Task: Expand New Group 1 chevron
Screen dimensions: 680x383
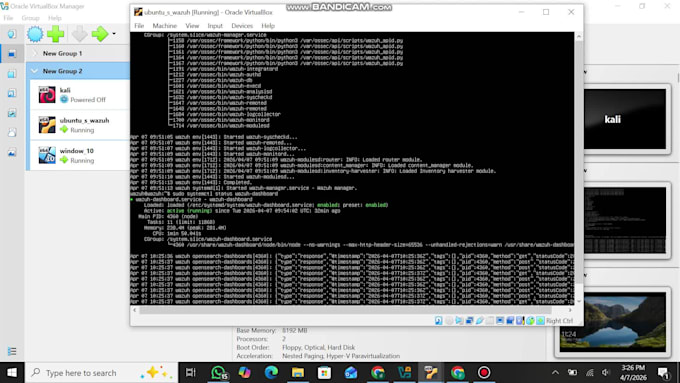Action: (x=35, y=53)
